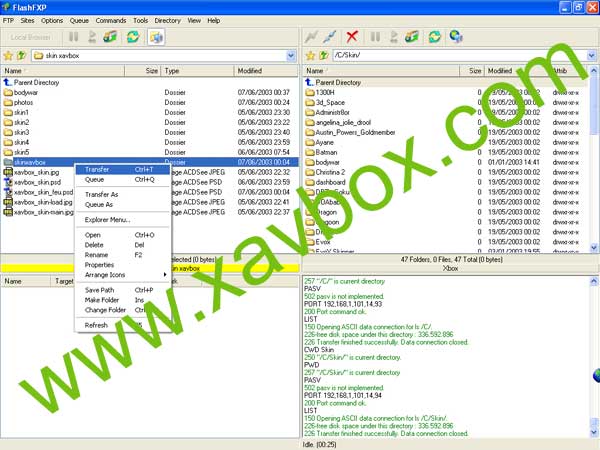This screenshot has height=450, width=600.
Task: Open the View menu
Action: coord(194,21)
